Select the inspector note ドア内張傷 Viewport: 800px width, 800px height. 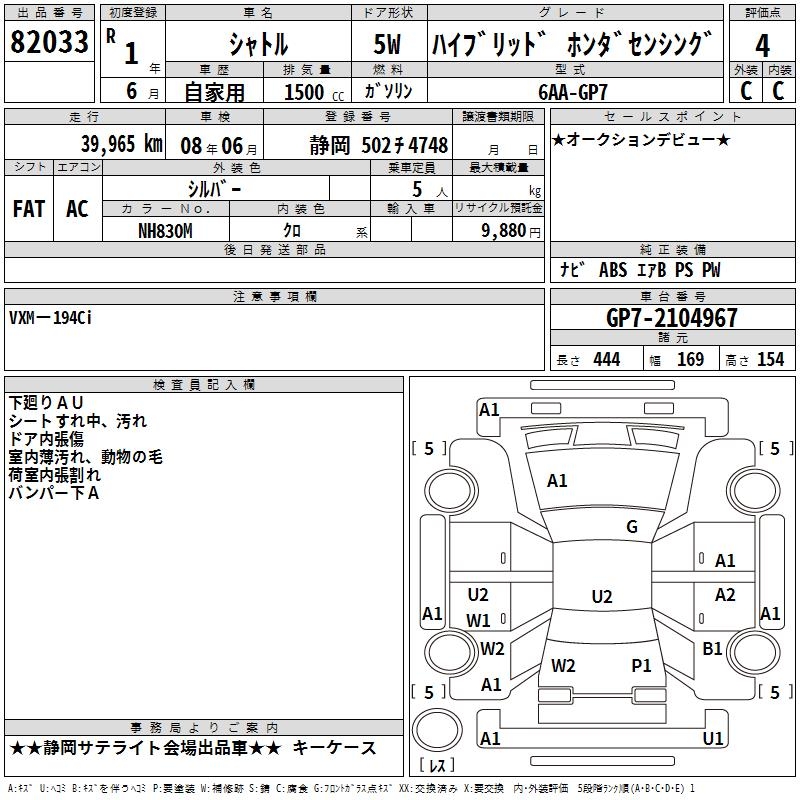point(46,439)
